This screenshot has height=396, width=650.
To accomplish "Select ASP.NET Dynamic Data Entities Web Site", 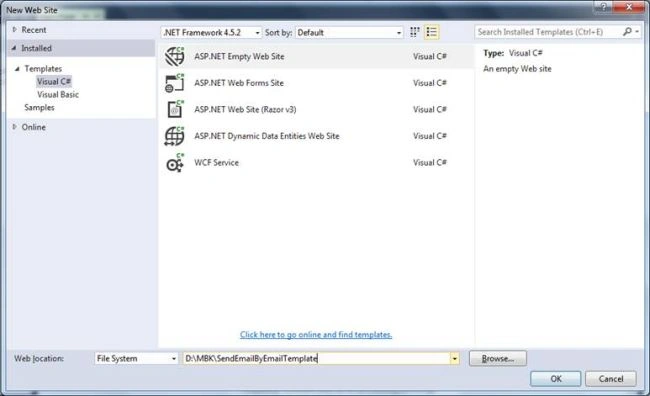I will pos(316,136).
